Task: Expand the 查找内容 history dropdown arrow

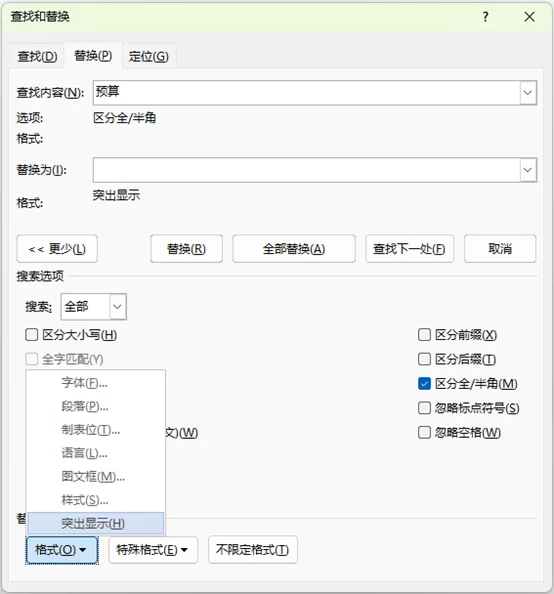Action: (528, 93)
